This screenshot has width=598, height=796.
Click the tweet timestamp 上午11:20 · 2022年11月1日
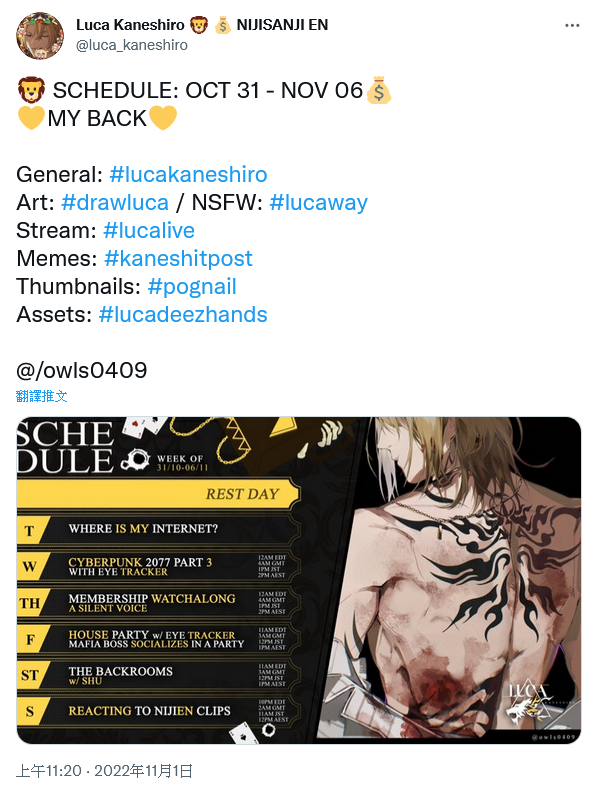pyautogui.click(x=105, y=771)
